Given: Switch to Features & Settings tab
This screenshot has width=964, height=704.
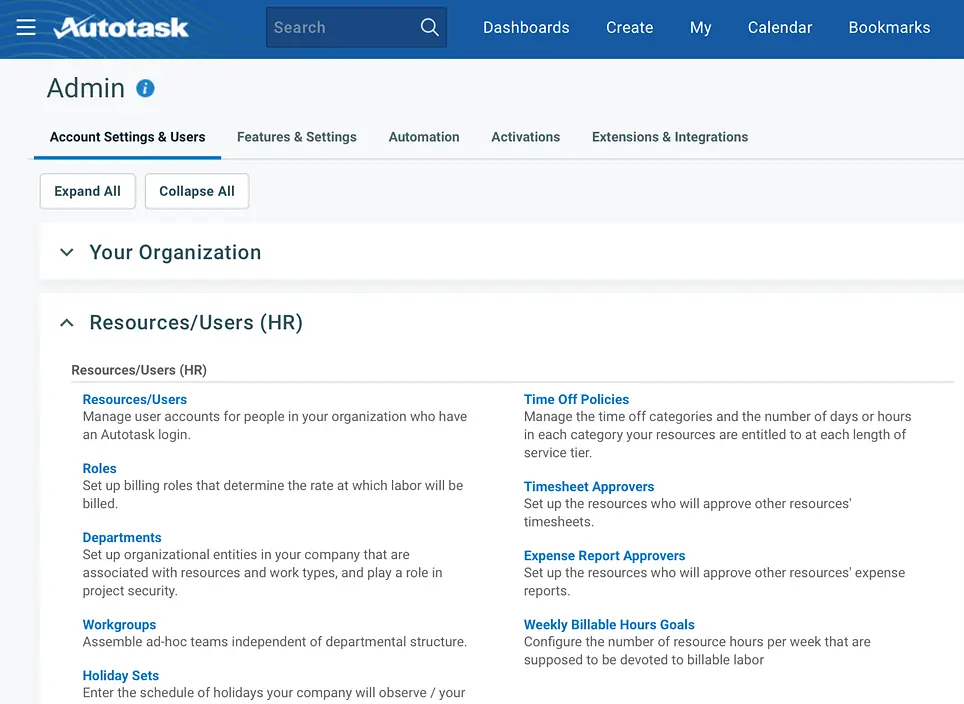Looking at the screenshot, I should click(296, 137).
